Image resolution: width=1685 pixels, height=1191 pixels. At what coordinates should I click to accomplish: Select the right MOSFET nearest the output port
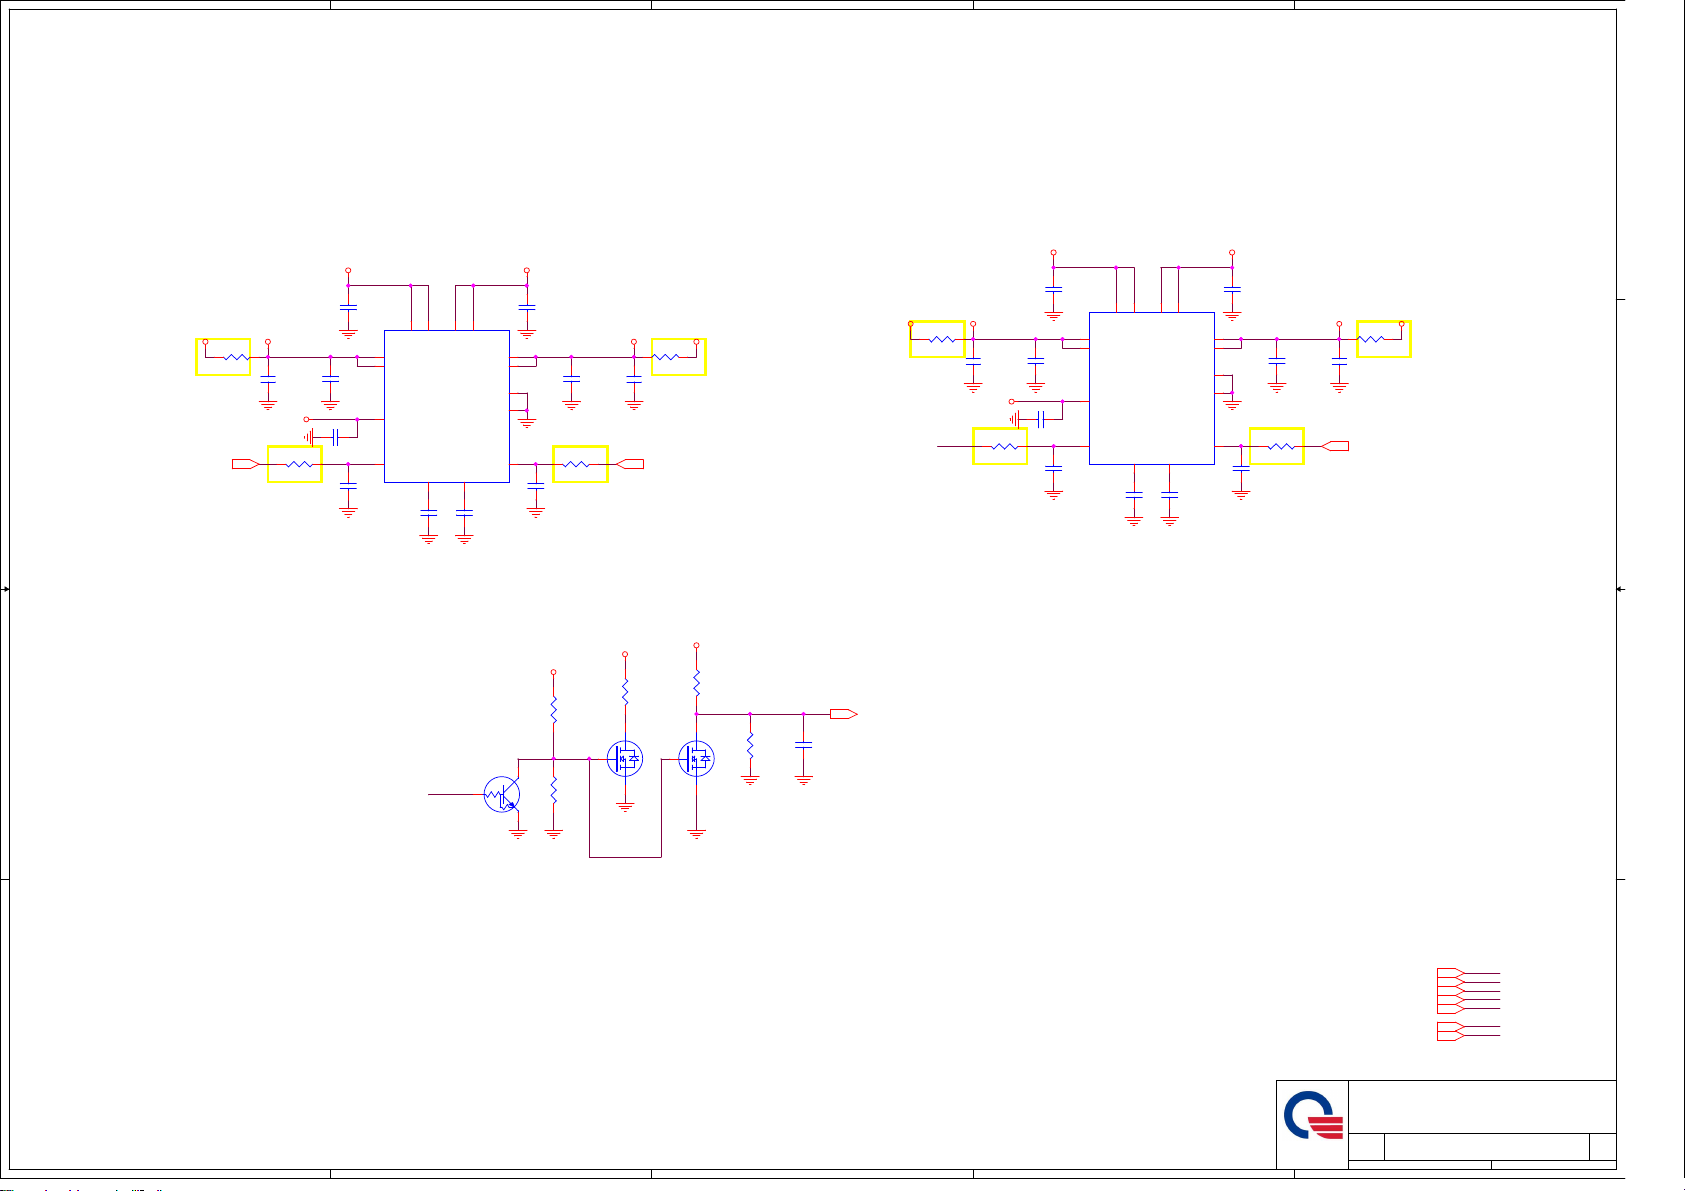[x=696, y=758]
